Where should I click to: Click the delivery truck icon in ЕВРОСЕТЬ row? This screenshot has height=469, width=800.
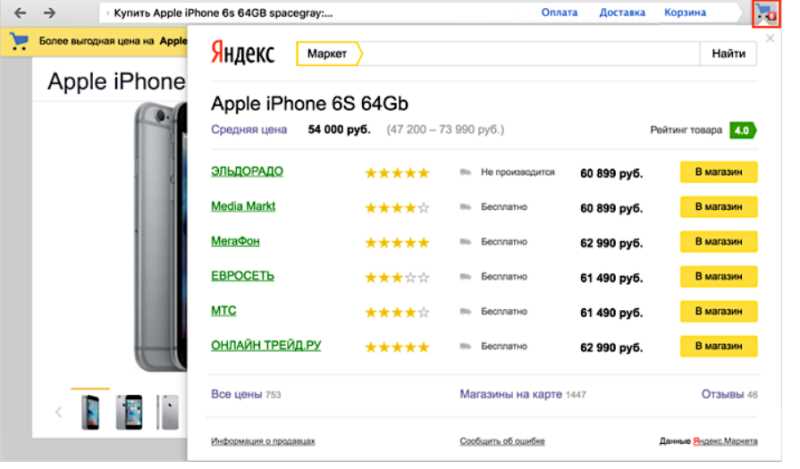tap(465, 276)
